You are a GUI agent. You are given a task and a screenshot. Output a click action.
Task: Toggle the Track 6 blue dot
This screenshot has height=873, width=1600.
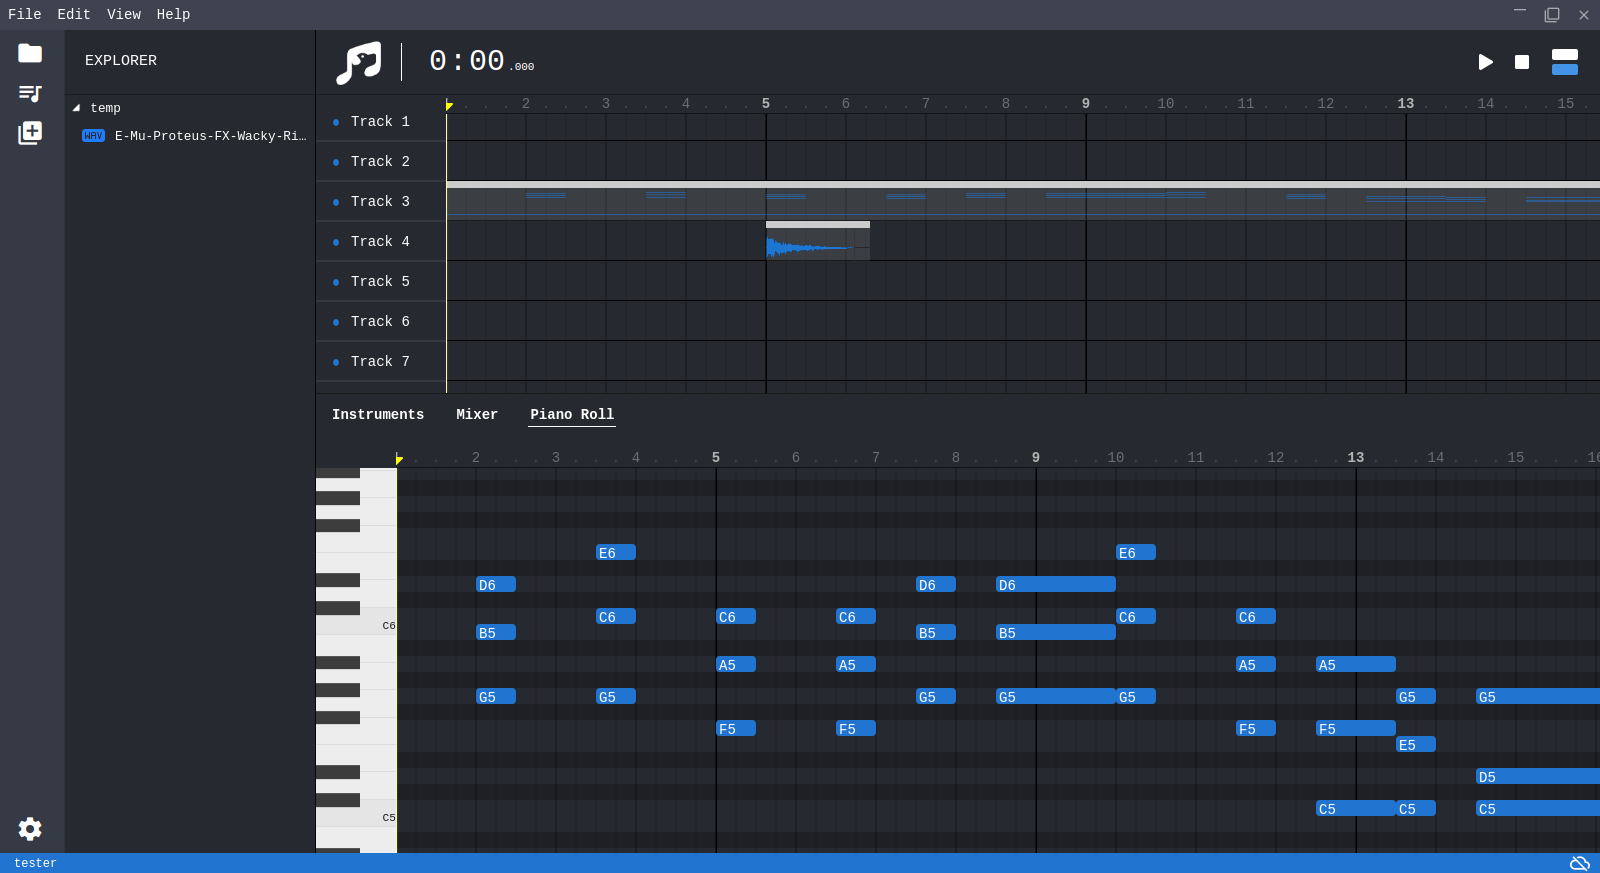[x=336, y=322]
